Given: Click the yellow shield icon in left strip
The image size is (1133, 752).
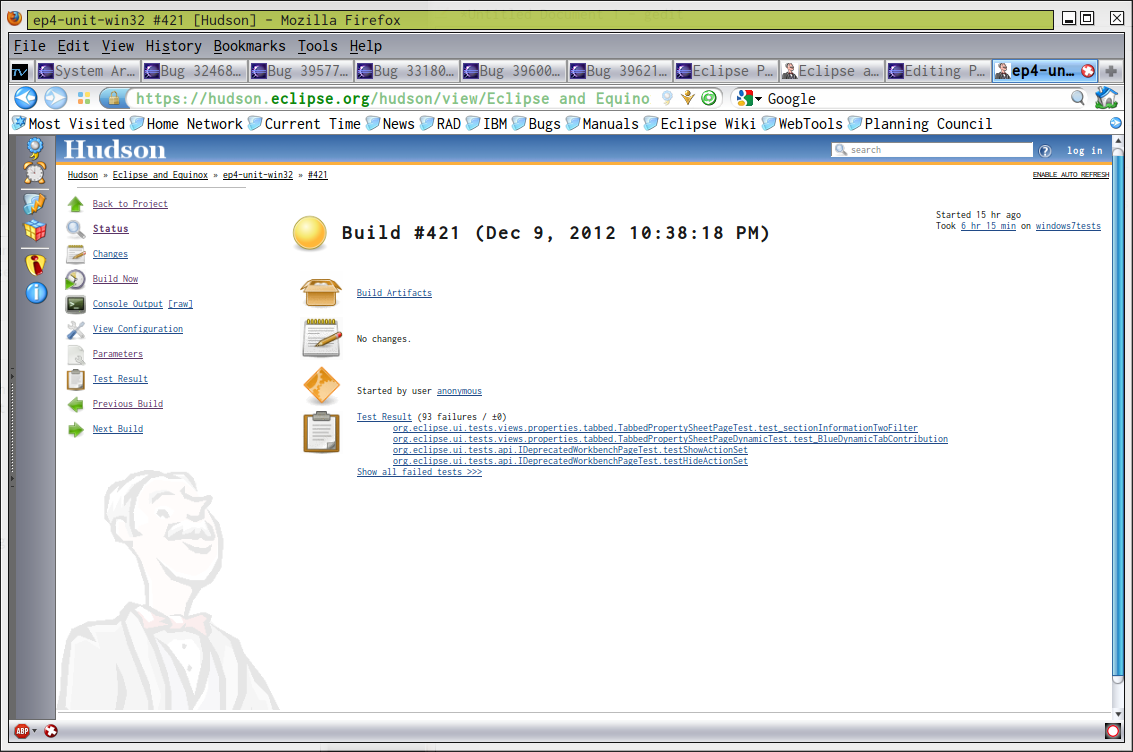Looking at the screenshot, I should [x=35, y=264].
